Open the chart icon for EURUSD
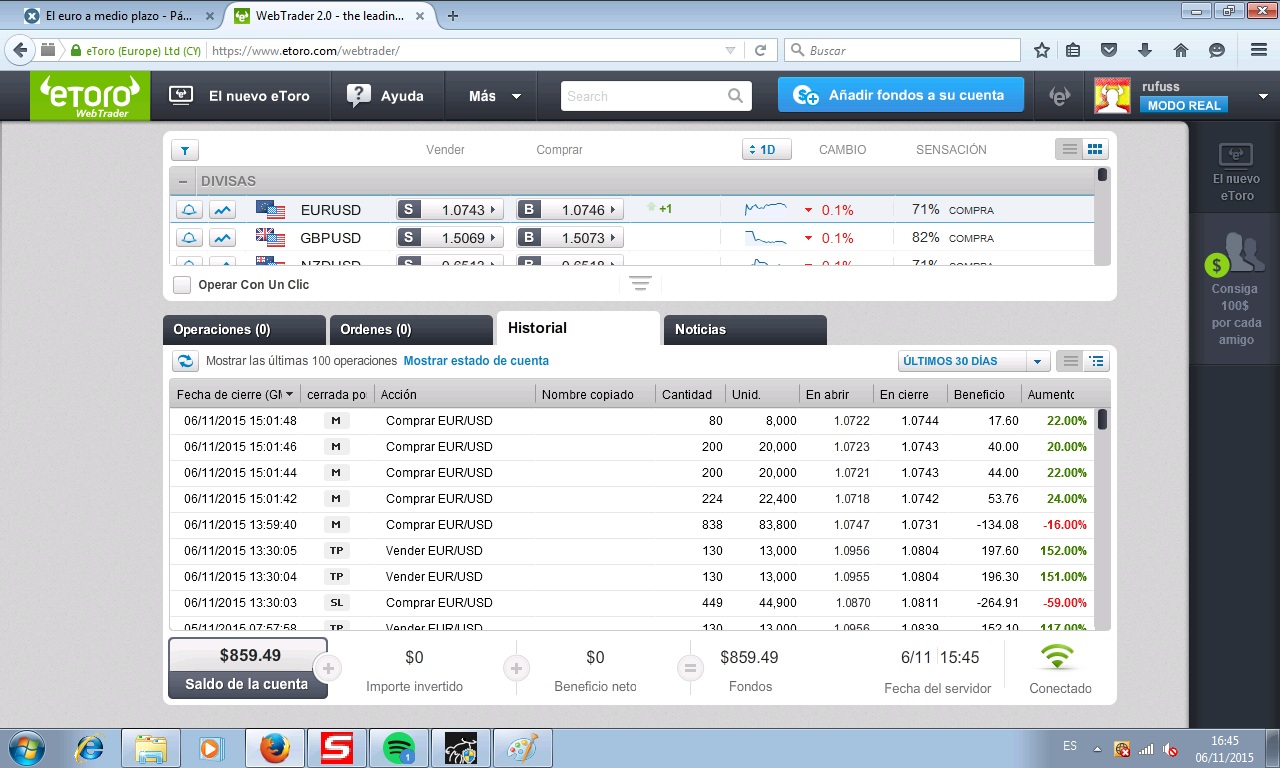 [x=222, y=210]
